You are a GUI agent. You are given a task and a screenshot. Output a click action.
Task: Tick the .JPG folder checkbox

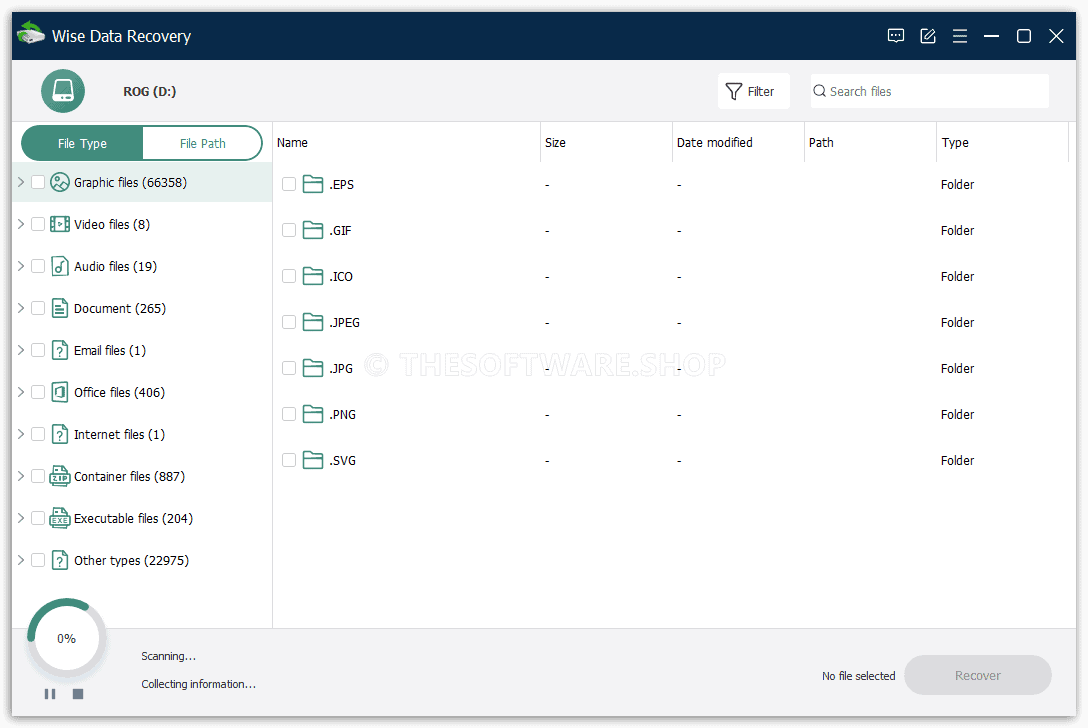(x=289, y=369)
